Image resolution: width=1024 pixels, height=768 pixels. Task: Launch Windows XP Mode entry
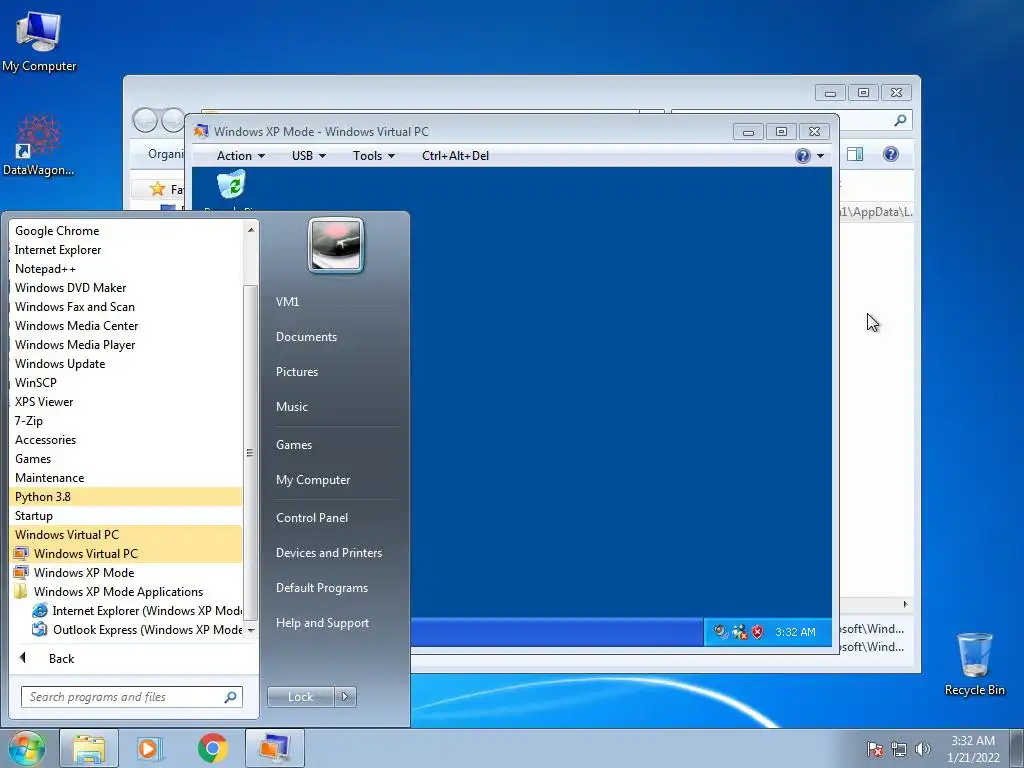[x=127, y=572]
